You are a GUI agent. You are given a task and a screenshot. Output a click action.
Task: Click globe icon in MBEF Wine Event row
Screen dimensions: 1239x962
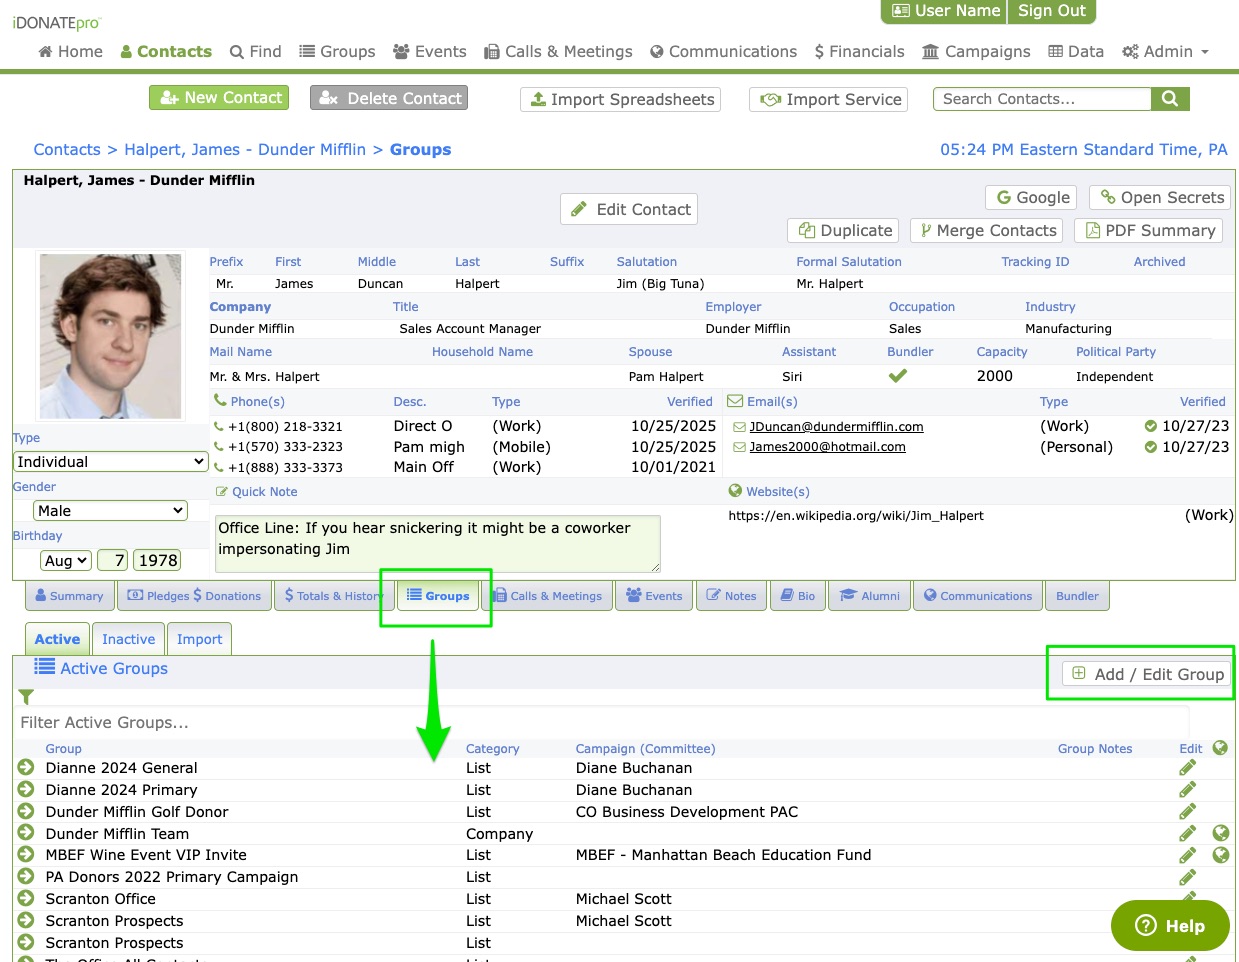coord(1220,855)
